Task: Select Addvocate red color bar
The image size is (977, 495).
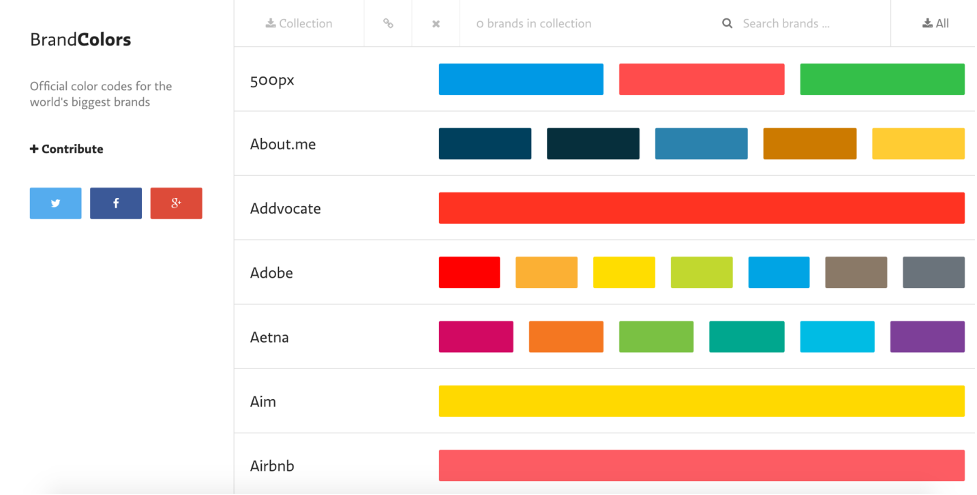Action: click(702, 208)
